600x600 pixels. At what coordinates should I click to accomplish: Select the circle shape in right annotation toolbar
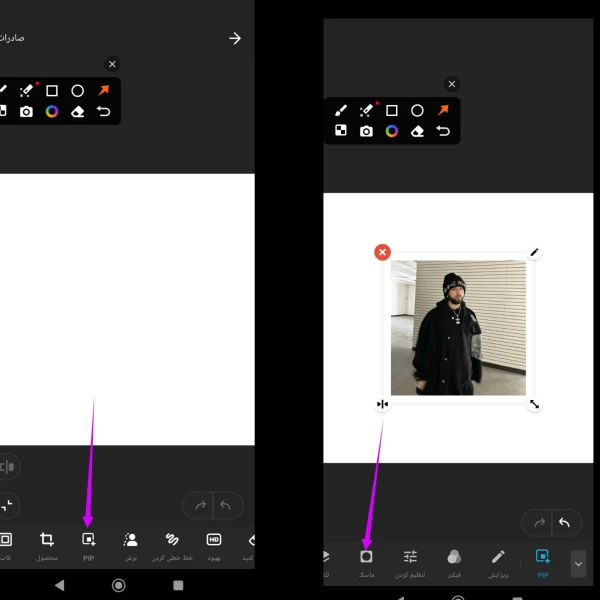click(x=417, y=111)
